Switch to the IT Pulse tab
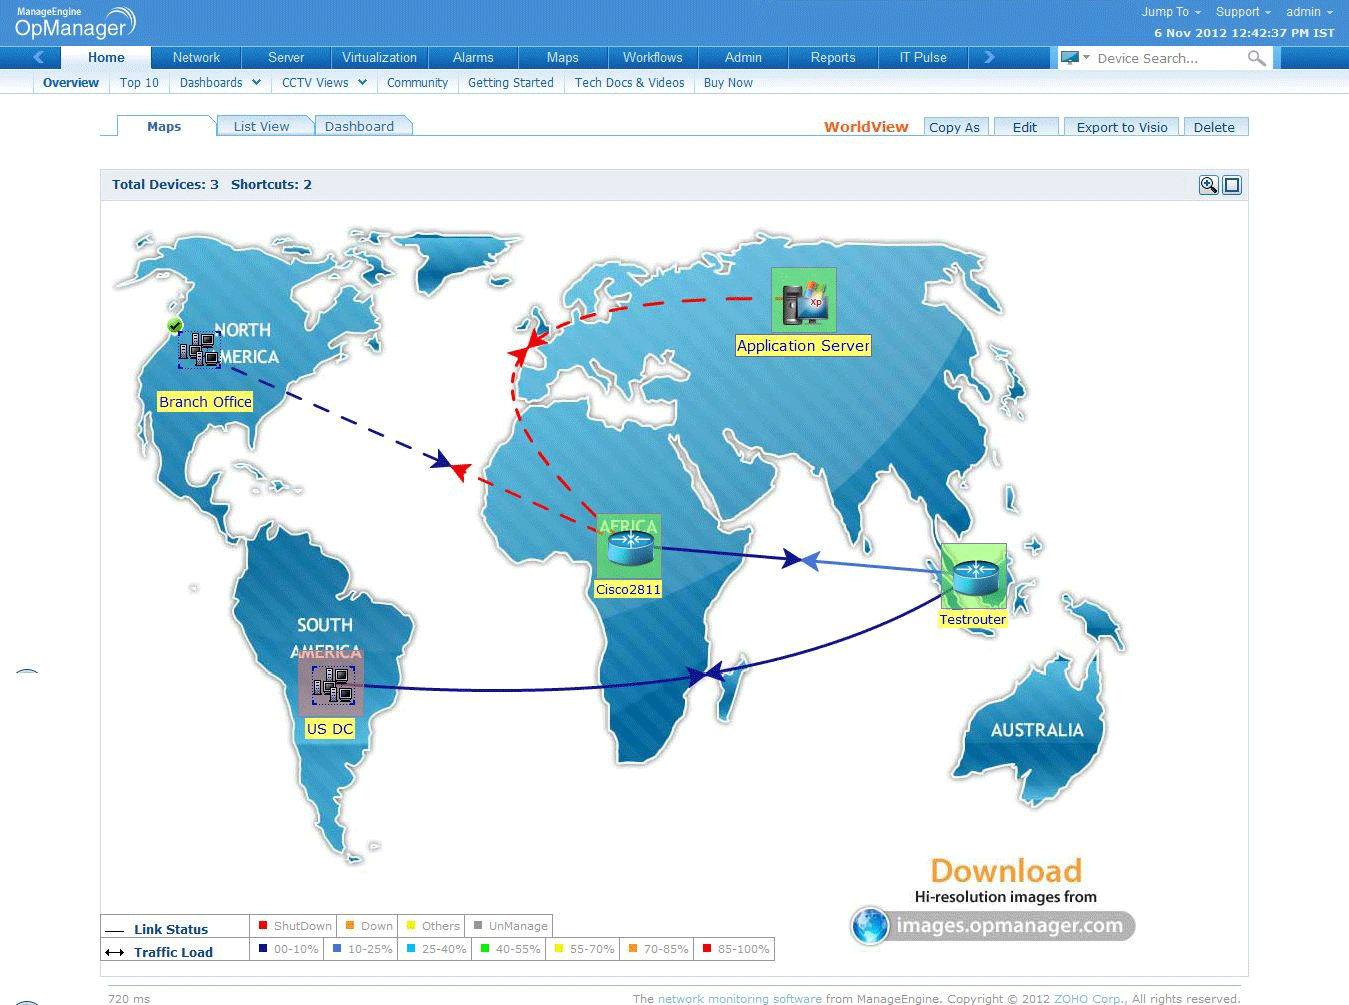 coord(923,58)
